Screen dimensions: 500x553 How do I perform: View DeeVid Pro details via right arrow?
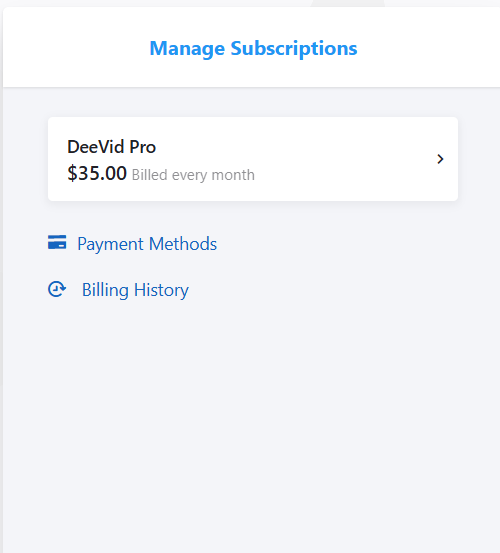click(440, 159)
